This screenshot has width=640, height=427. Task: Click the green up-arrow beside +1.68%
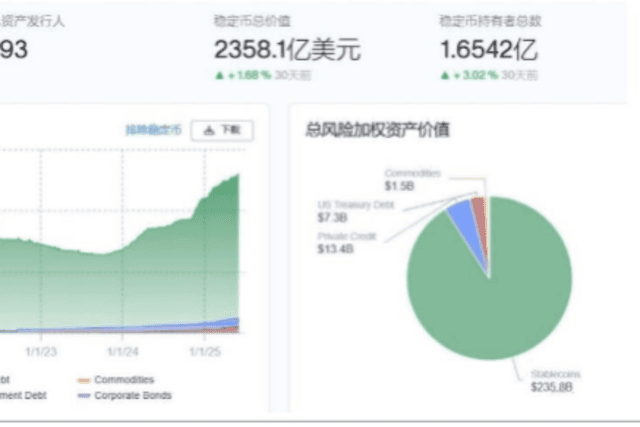[x=220, y=76]
